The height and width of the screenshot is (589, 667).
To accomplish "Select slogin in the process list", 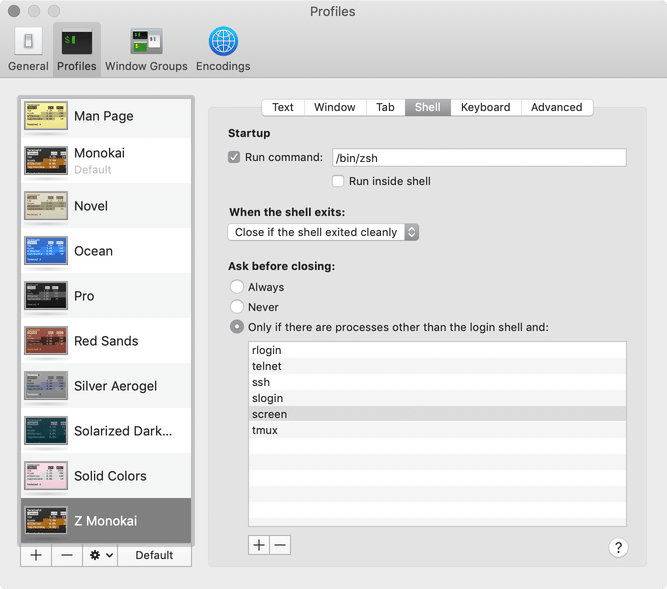I will click(437, 398).
